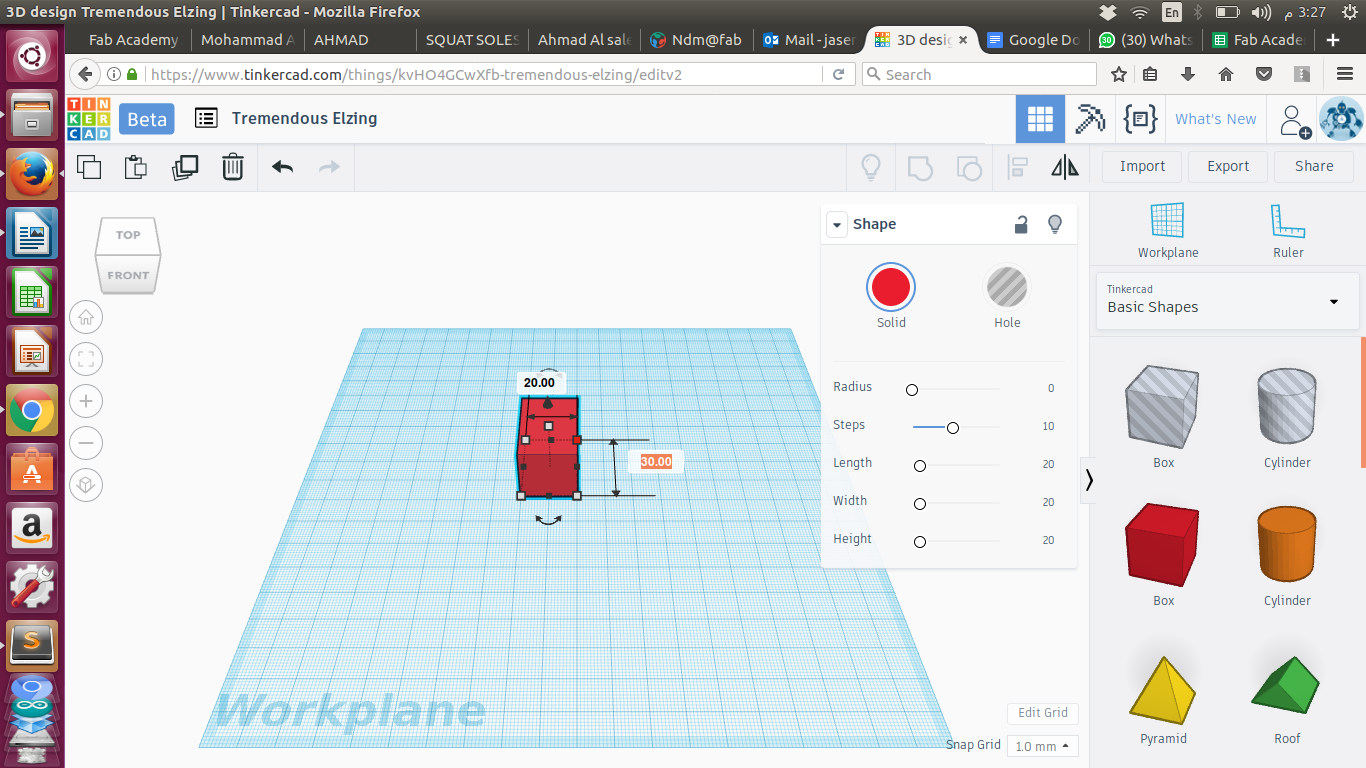1366x768 pixels.
Task: Open the Blocks pickaxe mode
Action: [x=1090, y=119]
